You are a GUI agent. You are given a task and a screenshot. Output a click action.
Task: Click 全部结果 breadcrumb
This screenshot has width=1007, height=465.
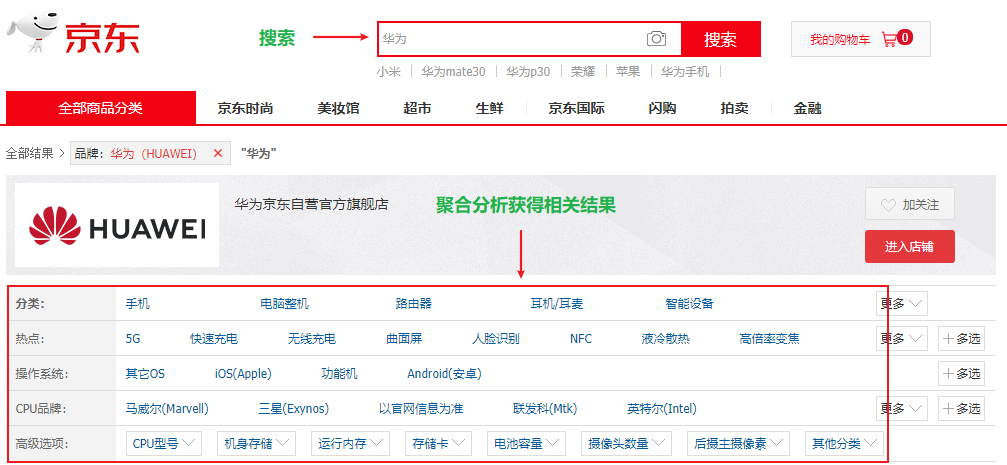point(30,154)
